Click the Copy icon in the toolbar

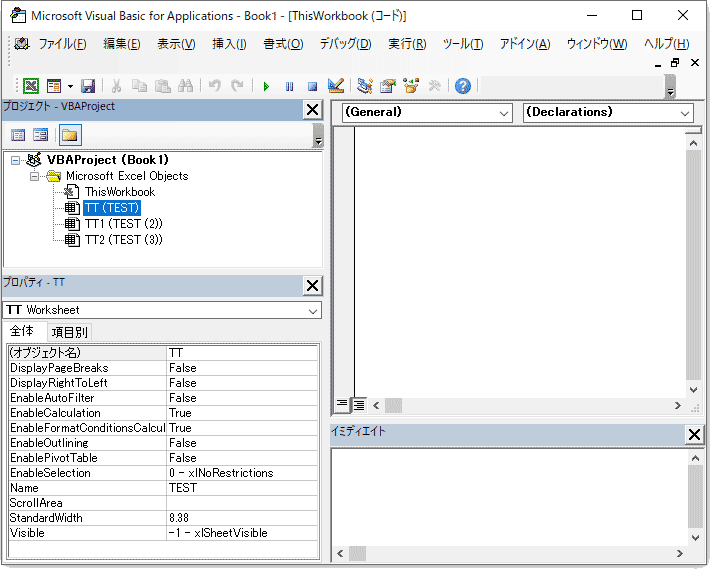pyautogui.click(x=139, y=86)
